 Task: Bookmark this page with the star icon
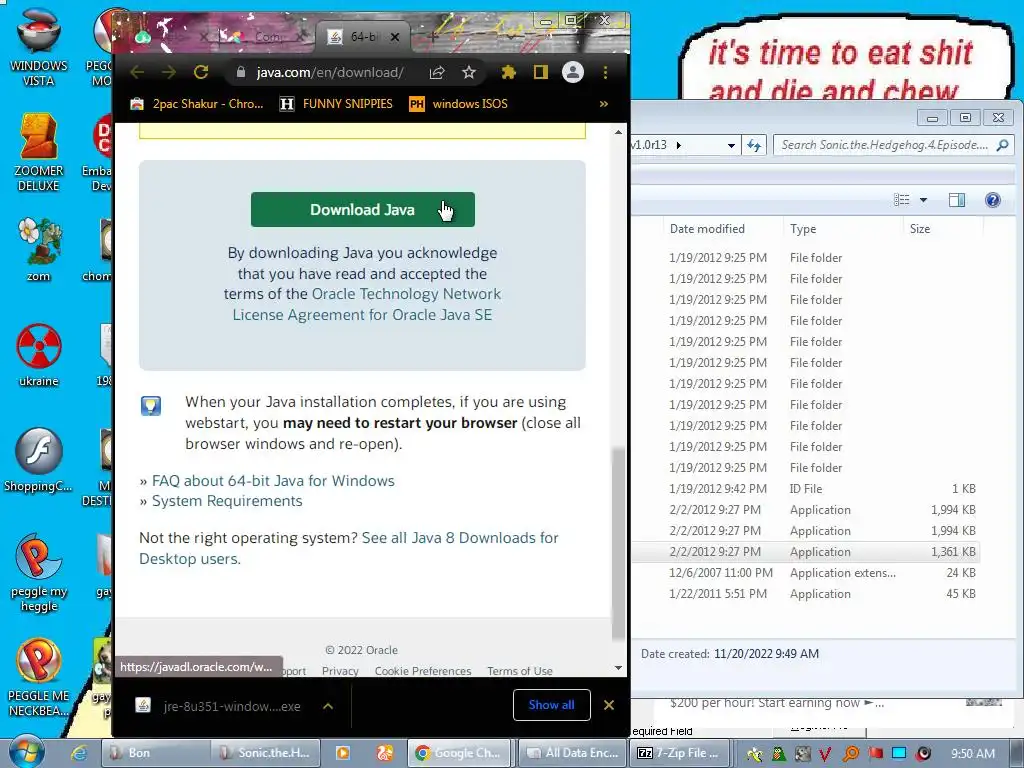pos(469,72)
